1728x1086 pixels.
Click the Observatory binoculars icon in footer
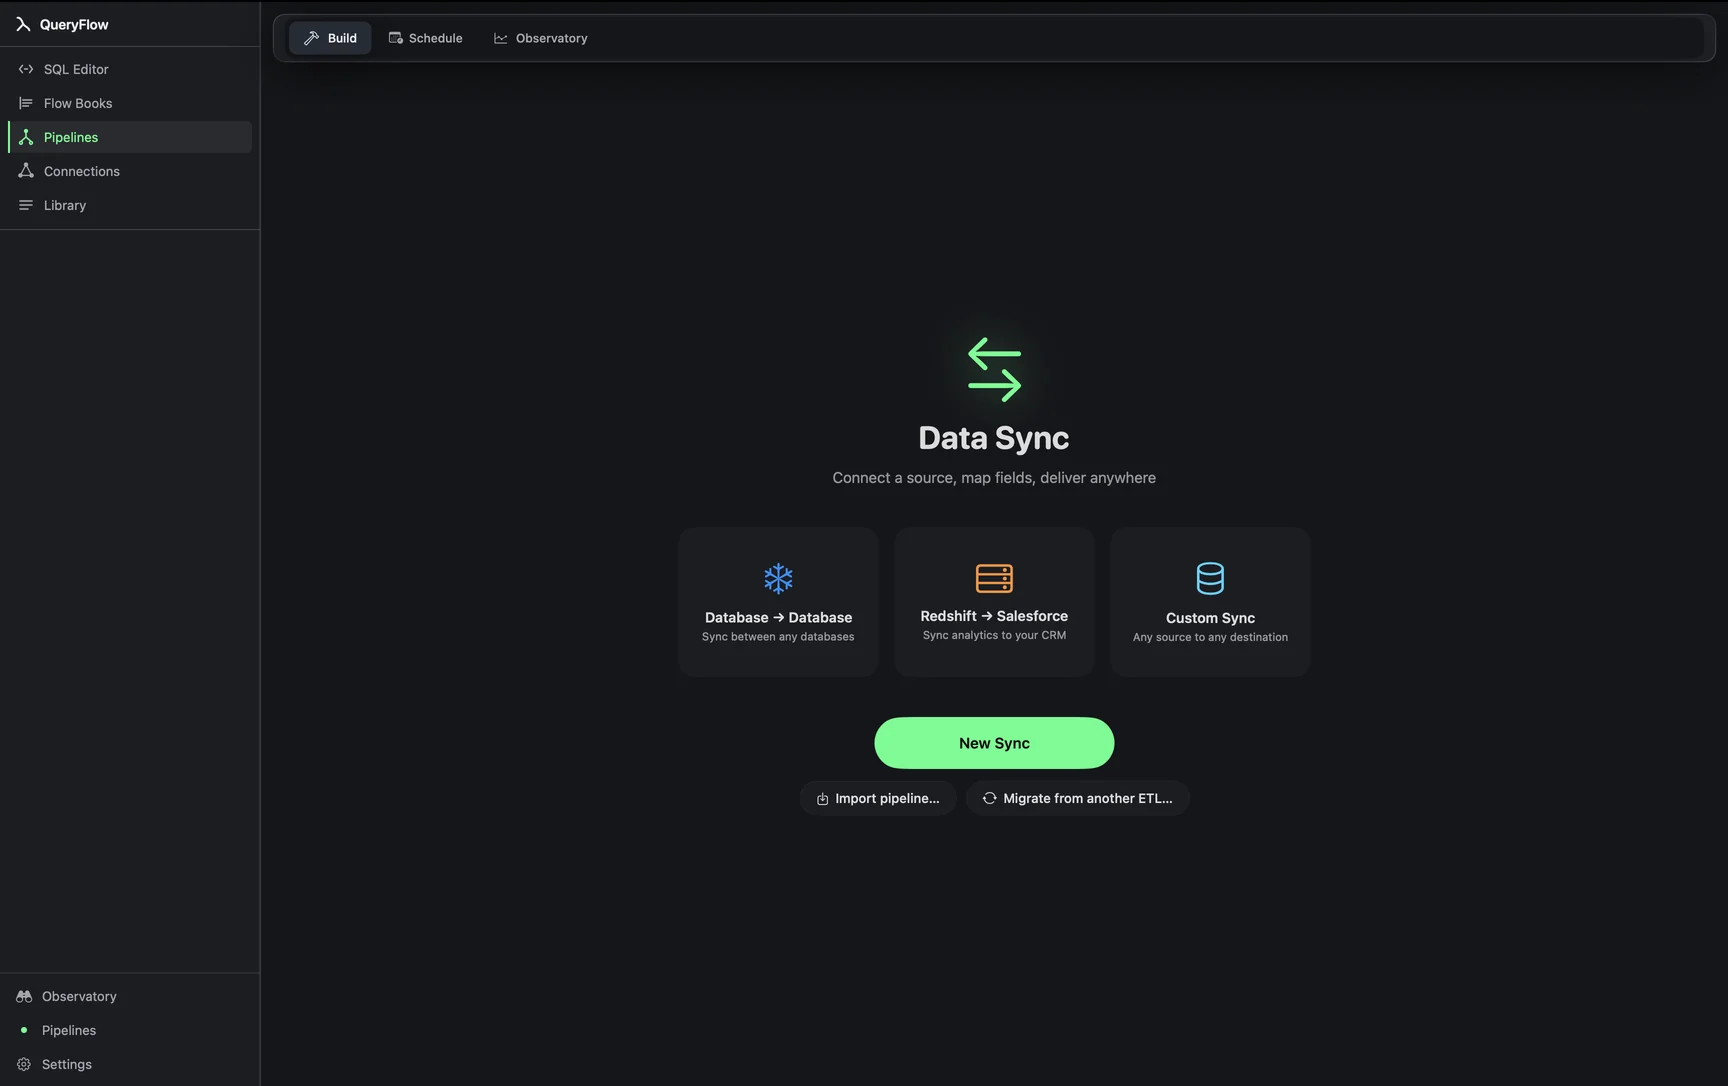24,996
